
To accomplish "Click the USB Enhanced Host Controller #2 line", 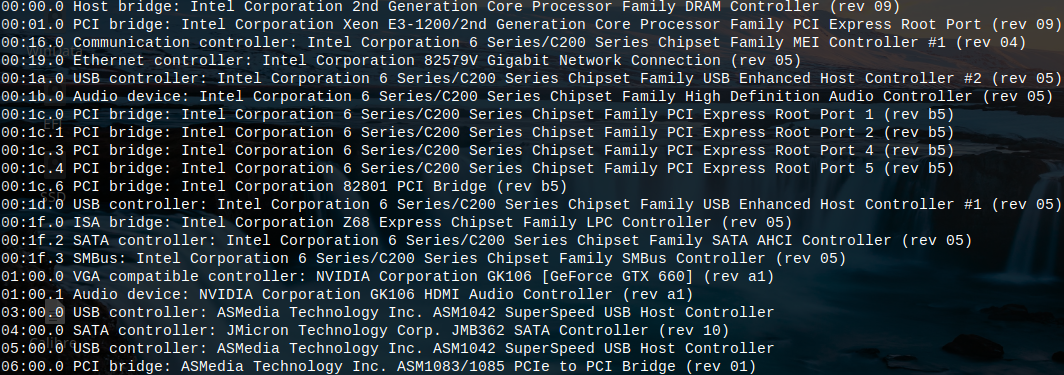I will (531, 79).
